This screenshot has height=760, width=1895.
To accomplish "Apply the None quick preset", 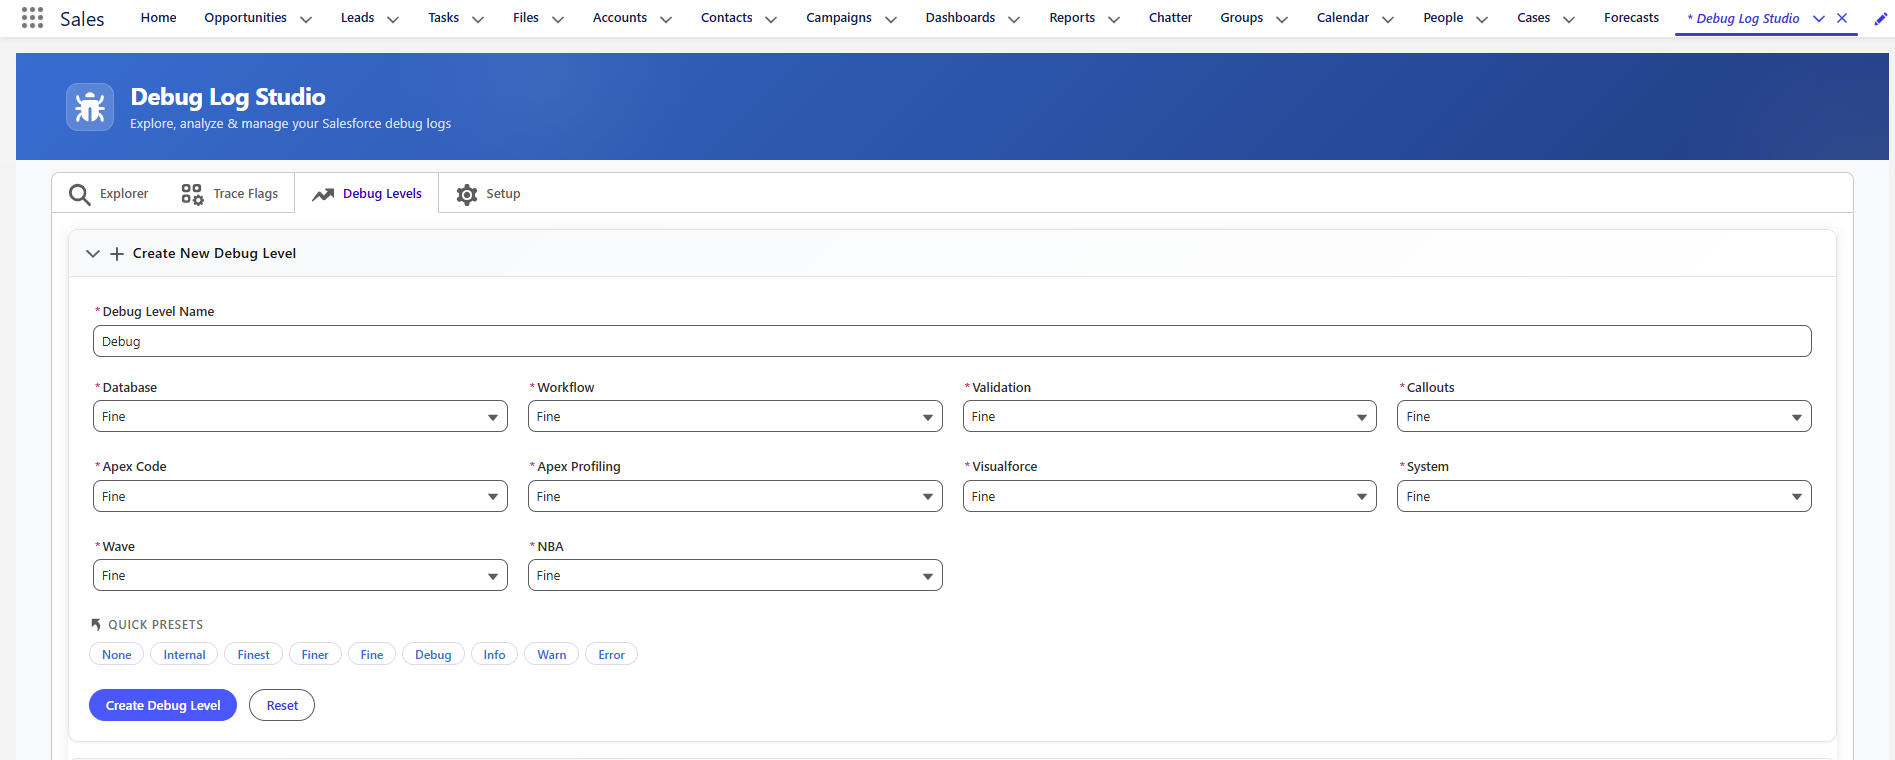I will tap(117, 655).
